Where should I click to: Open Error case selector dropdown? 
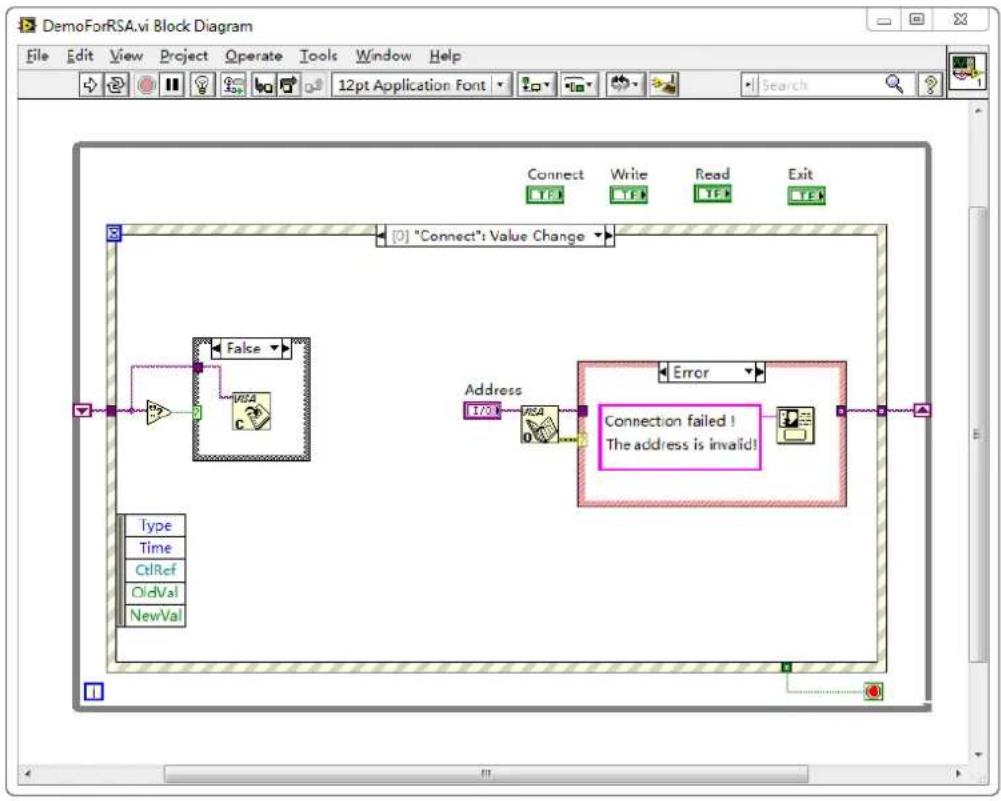tap(749, 371)
